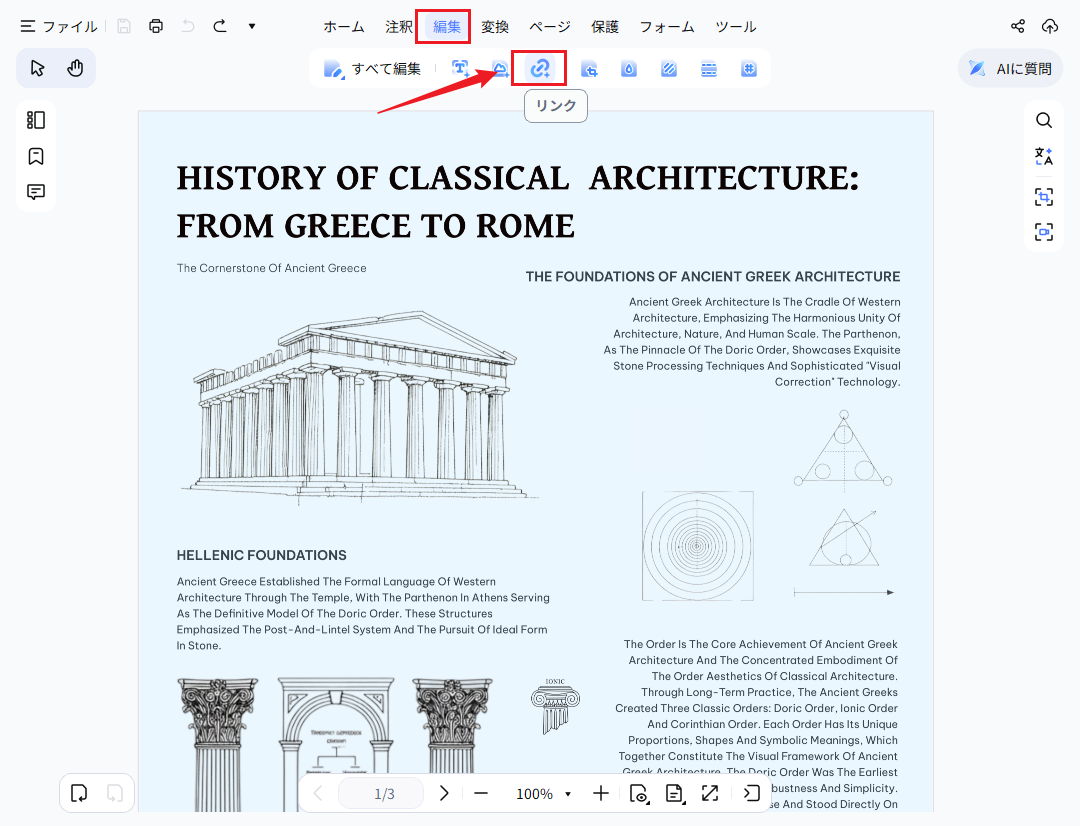The height and width of the screenshot is (826, 1080).
Task: Click the translate icon in right sidebar
Action: (1044, 156)
